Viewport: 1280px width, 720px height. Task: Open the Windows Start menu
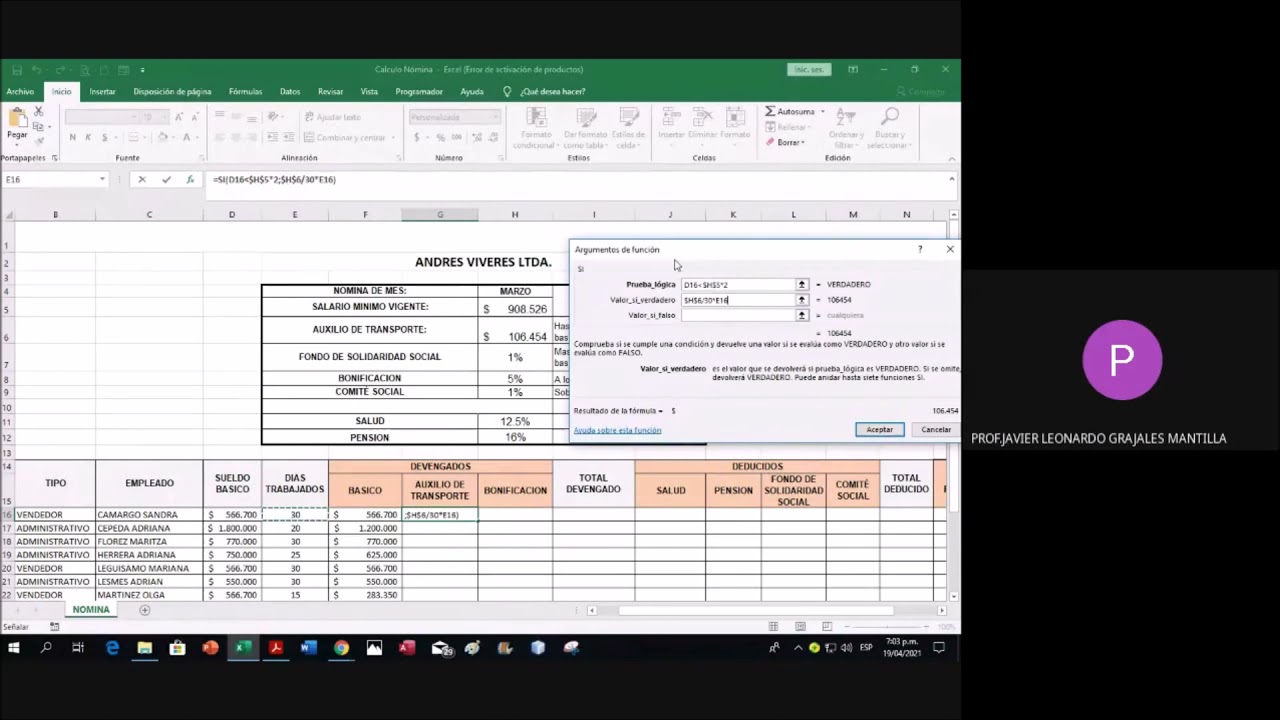[14, 648]
